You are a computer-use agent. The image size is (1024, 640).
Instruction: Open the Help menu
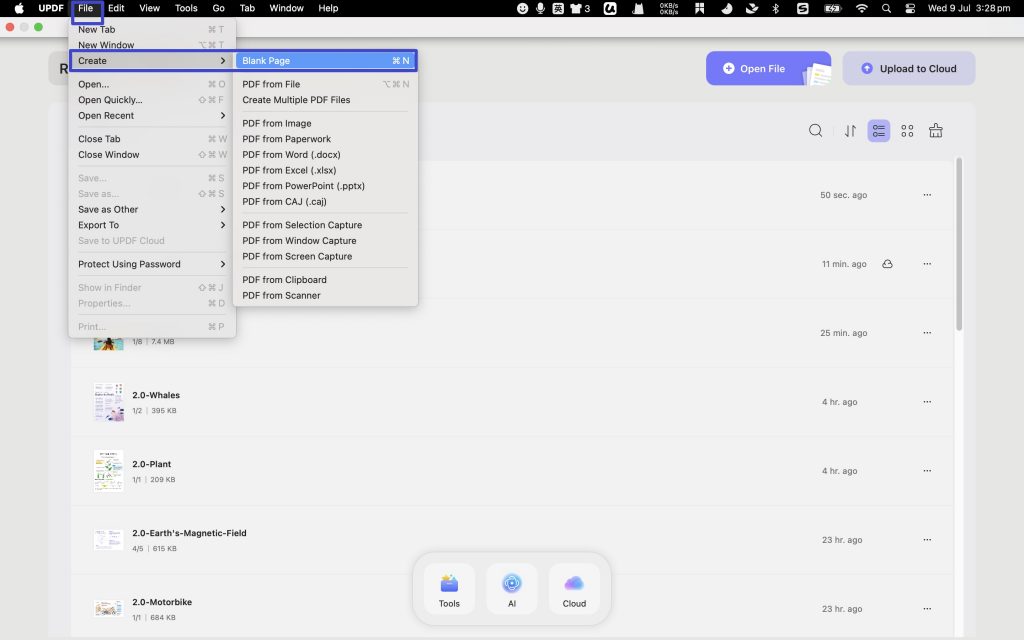[x=328, y=8]
